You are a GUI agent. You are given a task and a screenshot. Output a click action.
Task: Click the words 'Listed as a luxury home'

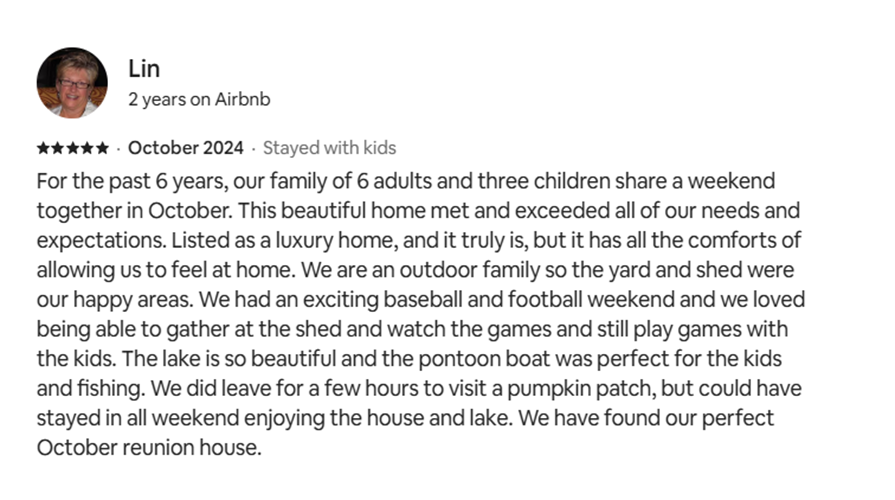(274, 242)
